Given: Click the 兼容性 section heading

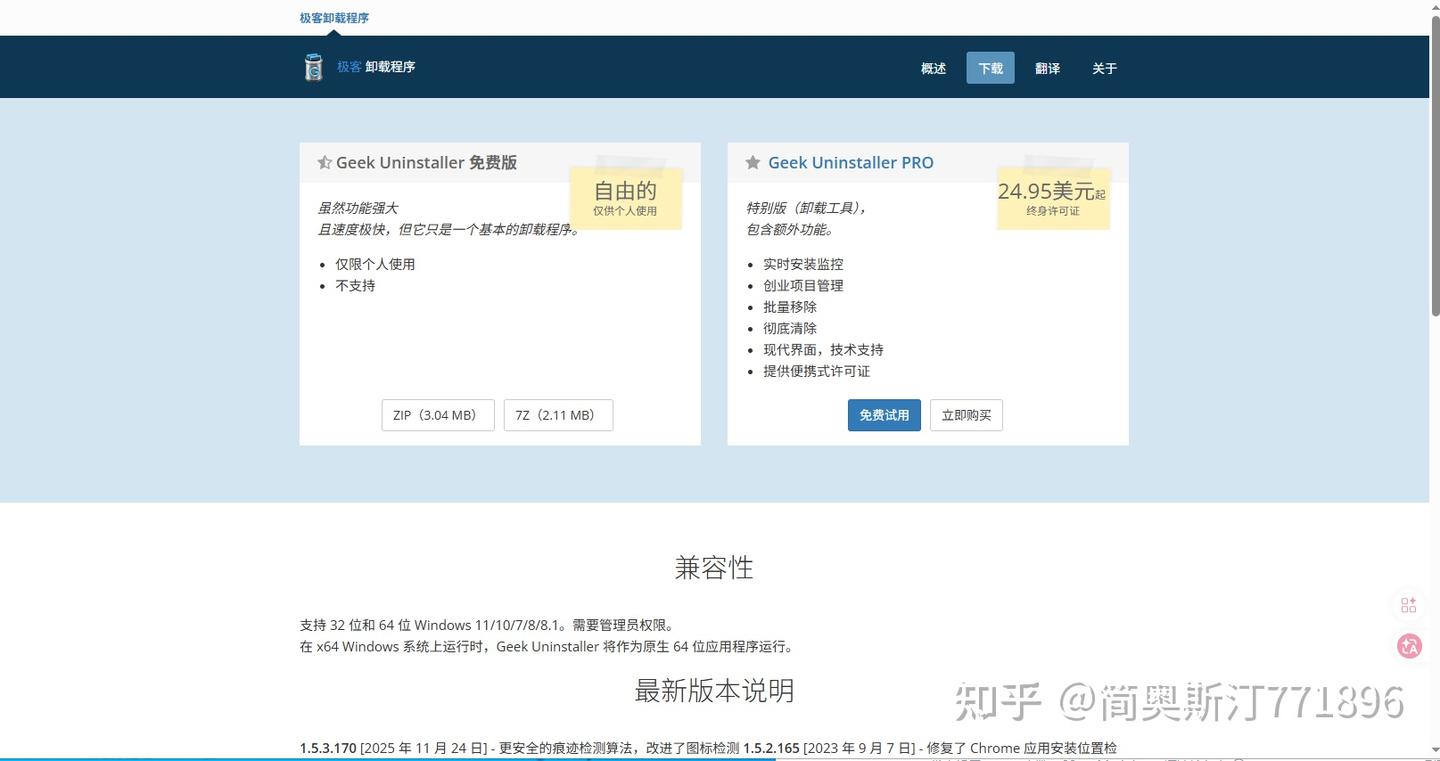Looking at the screenshot, I should 714,568.
